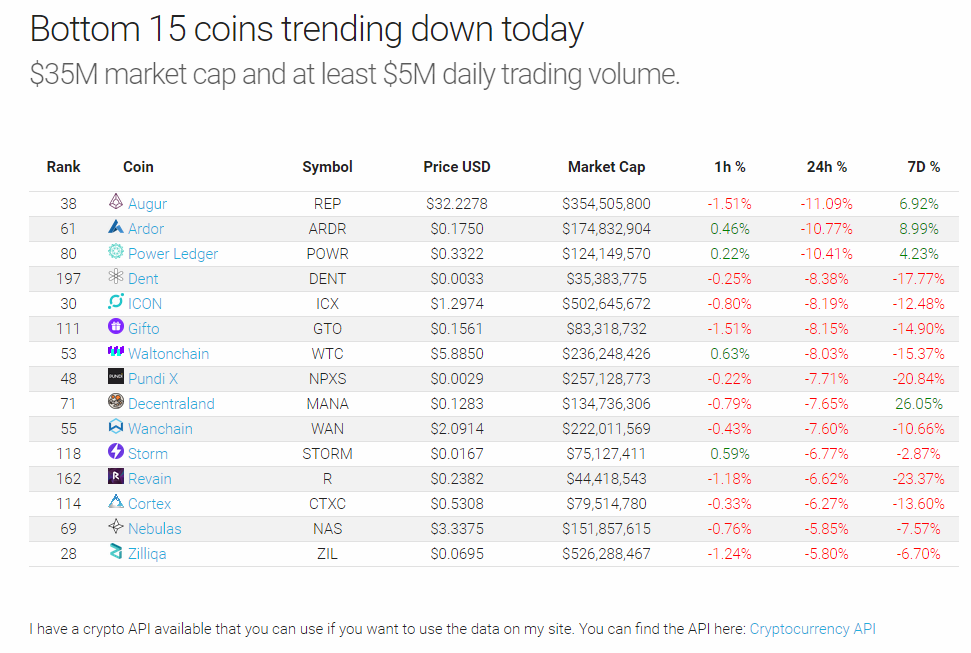Viewport: 971px width, 653px height.
Task: Select the Decentraland coin icon
Action: [115, 403]
